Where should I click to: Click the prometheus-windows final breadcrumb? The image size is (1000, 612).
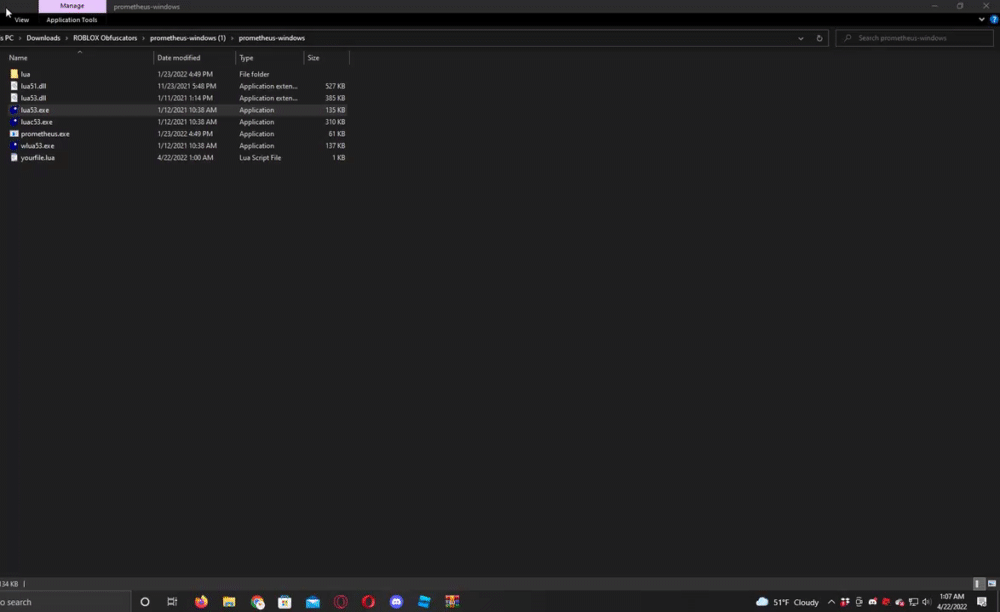coord(272,38)
